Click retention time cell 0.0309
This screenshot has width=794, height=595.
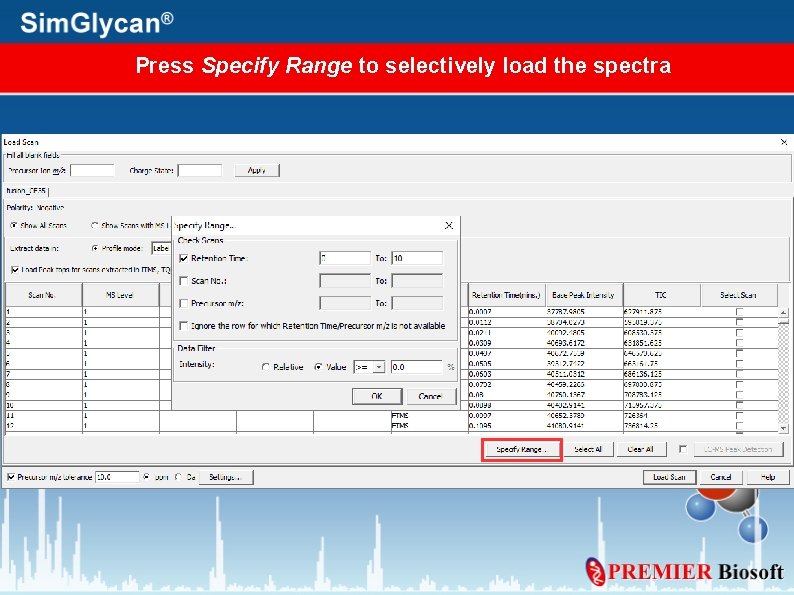(506, 343)
